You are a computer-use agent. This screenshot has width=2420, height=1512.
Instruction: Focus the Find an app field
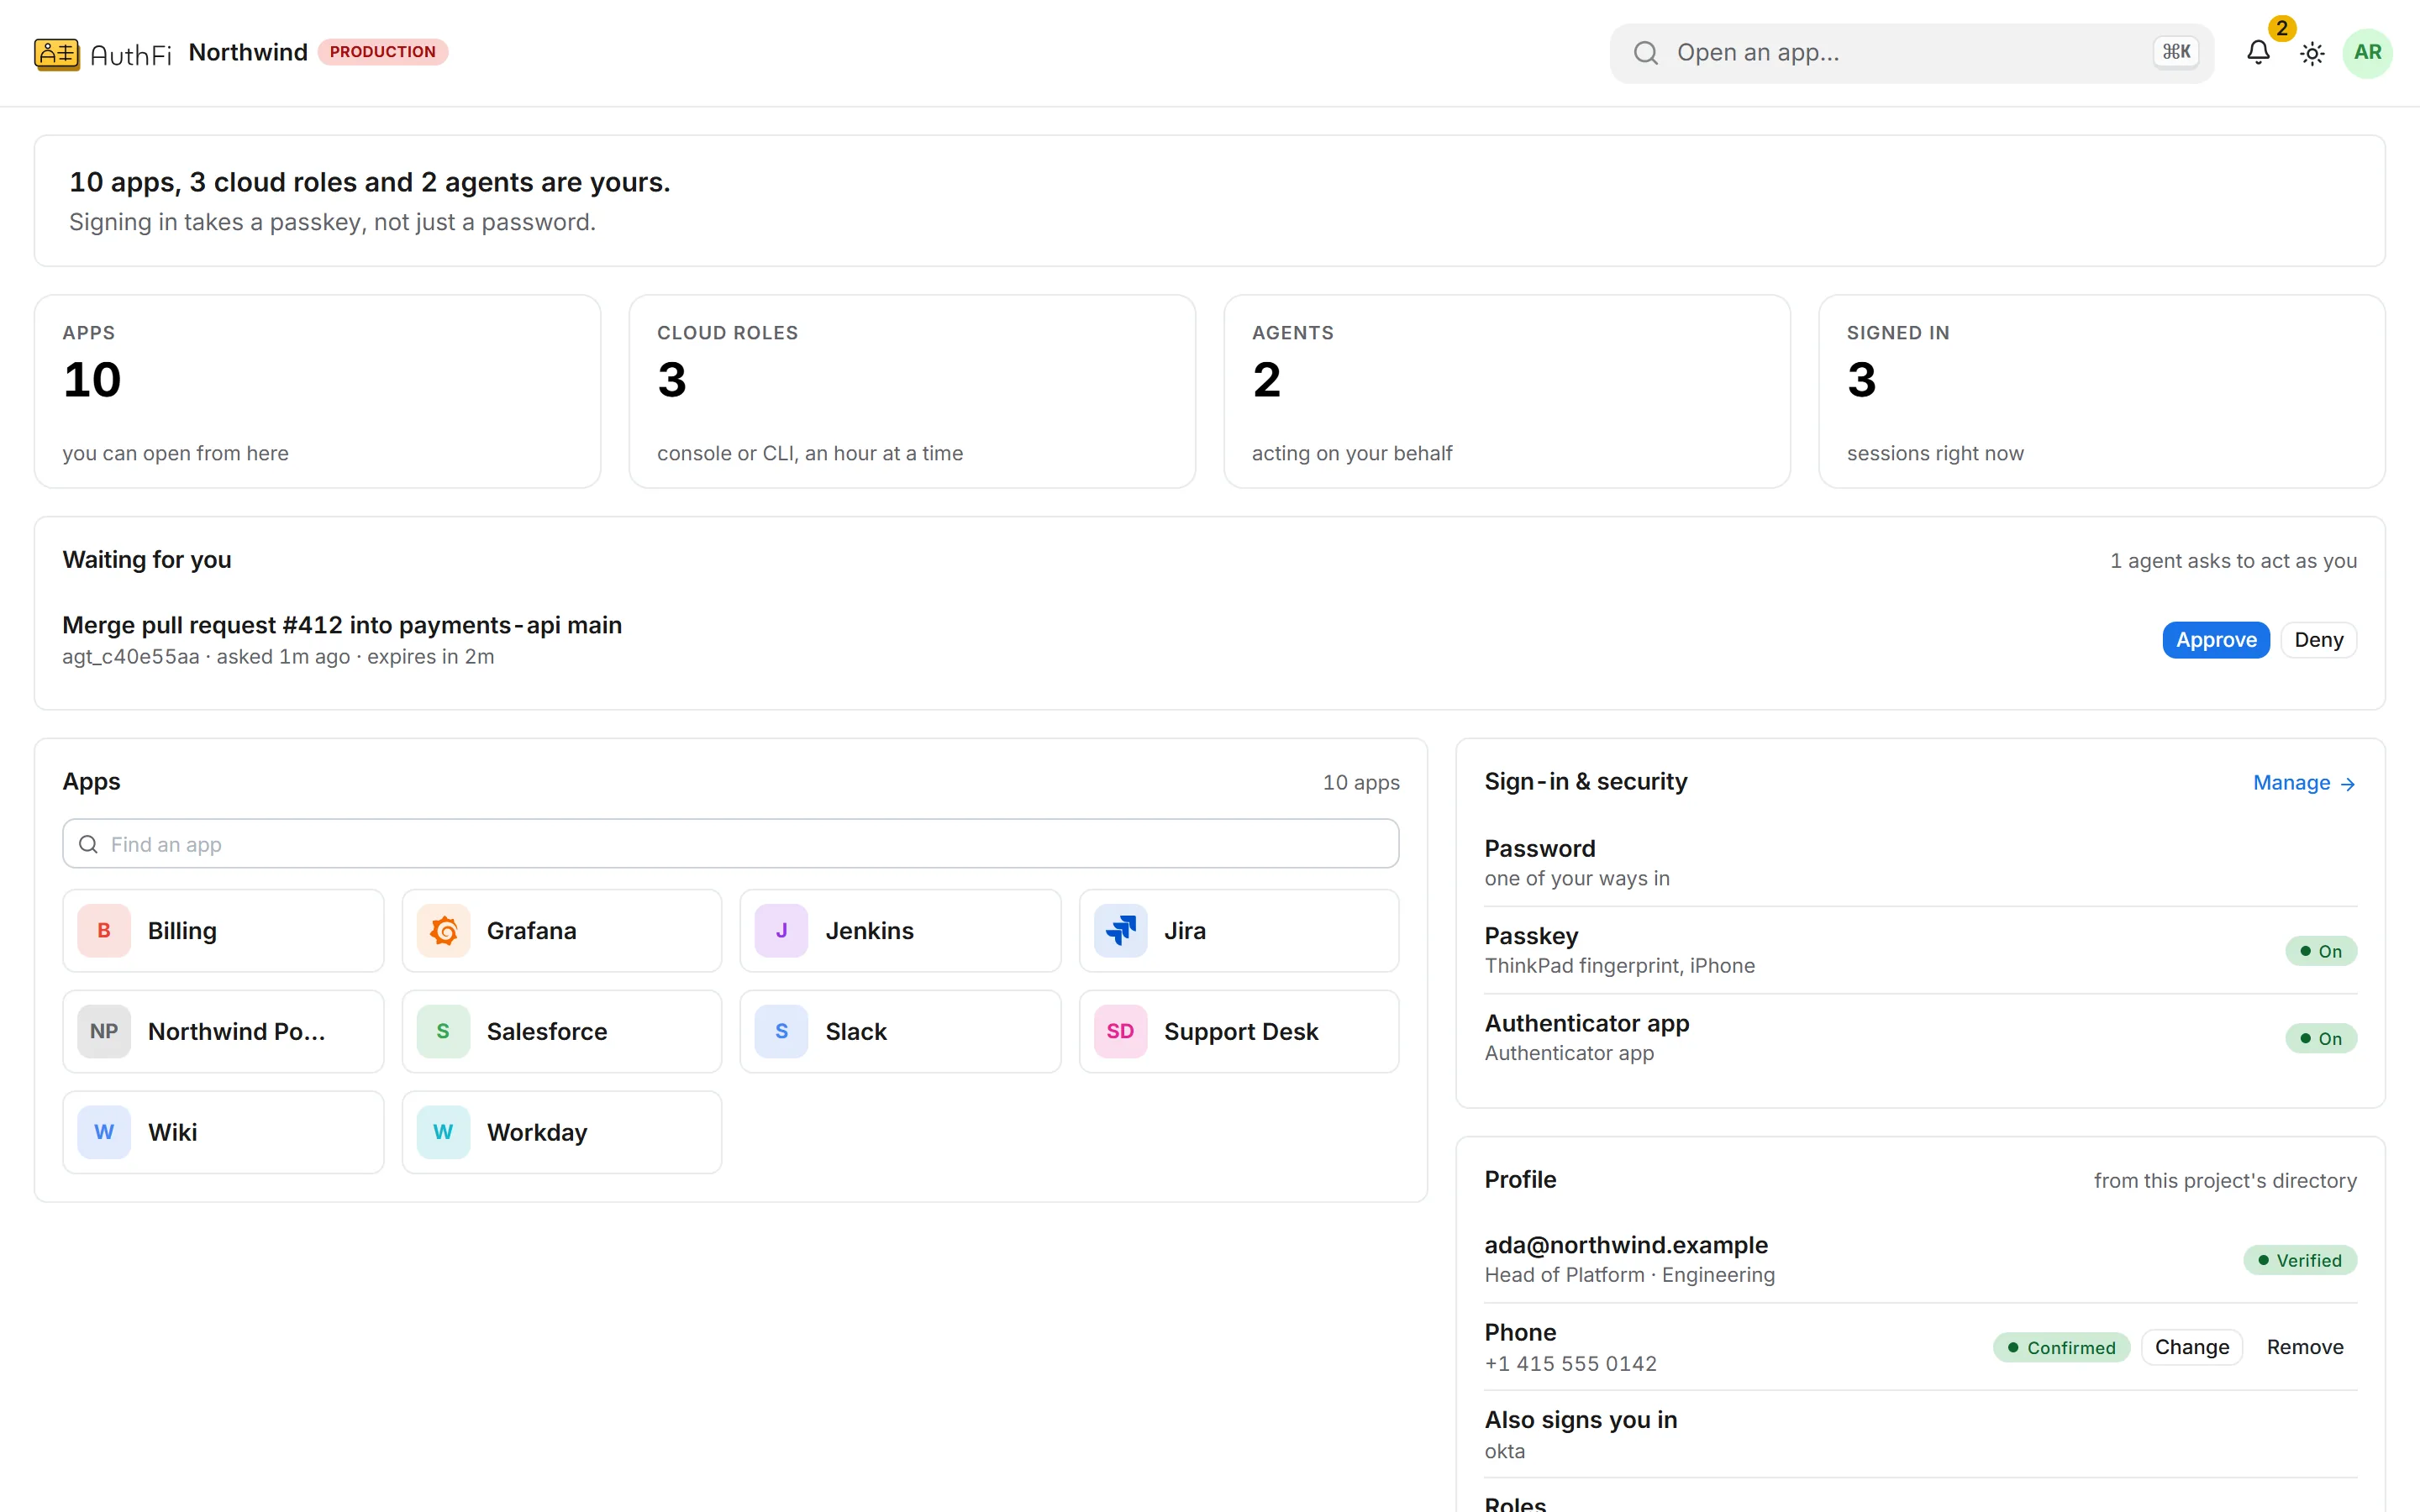(730, 844)
